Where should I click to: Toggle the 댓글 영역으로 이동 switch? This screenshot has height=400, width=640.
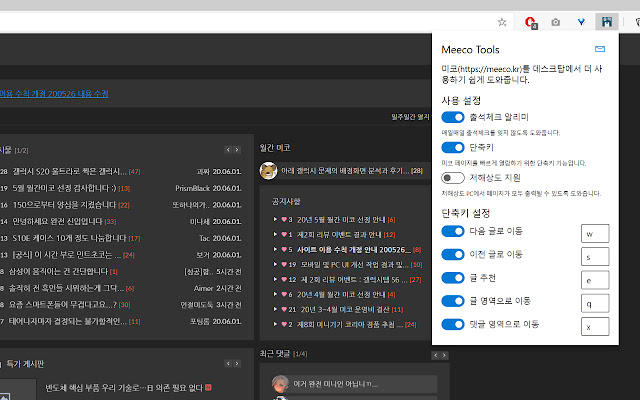pos(453,324)
